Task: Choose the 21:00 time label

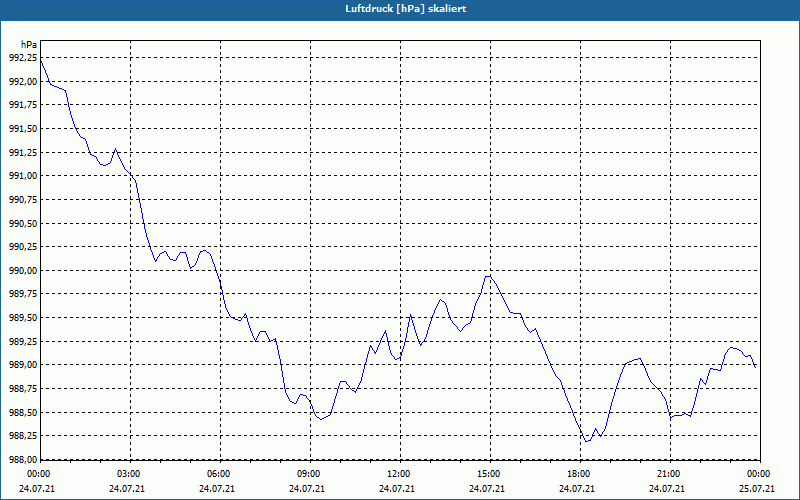Action: click(667, 474)
